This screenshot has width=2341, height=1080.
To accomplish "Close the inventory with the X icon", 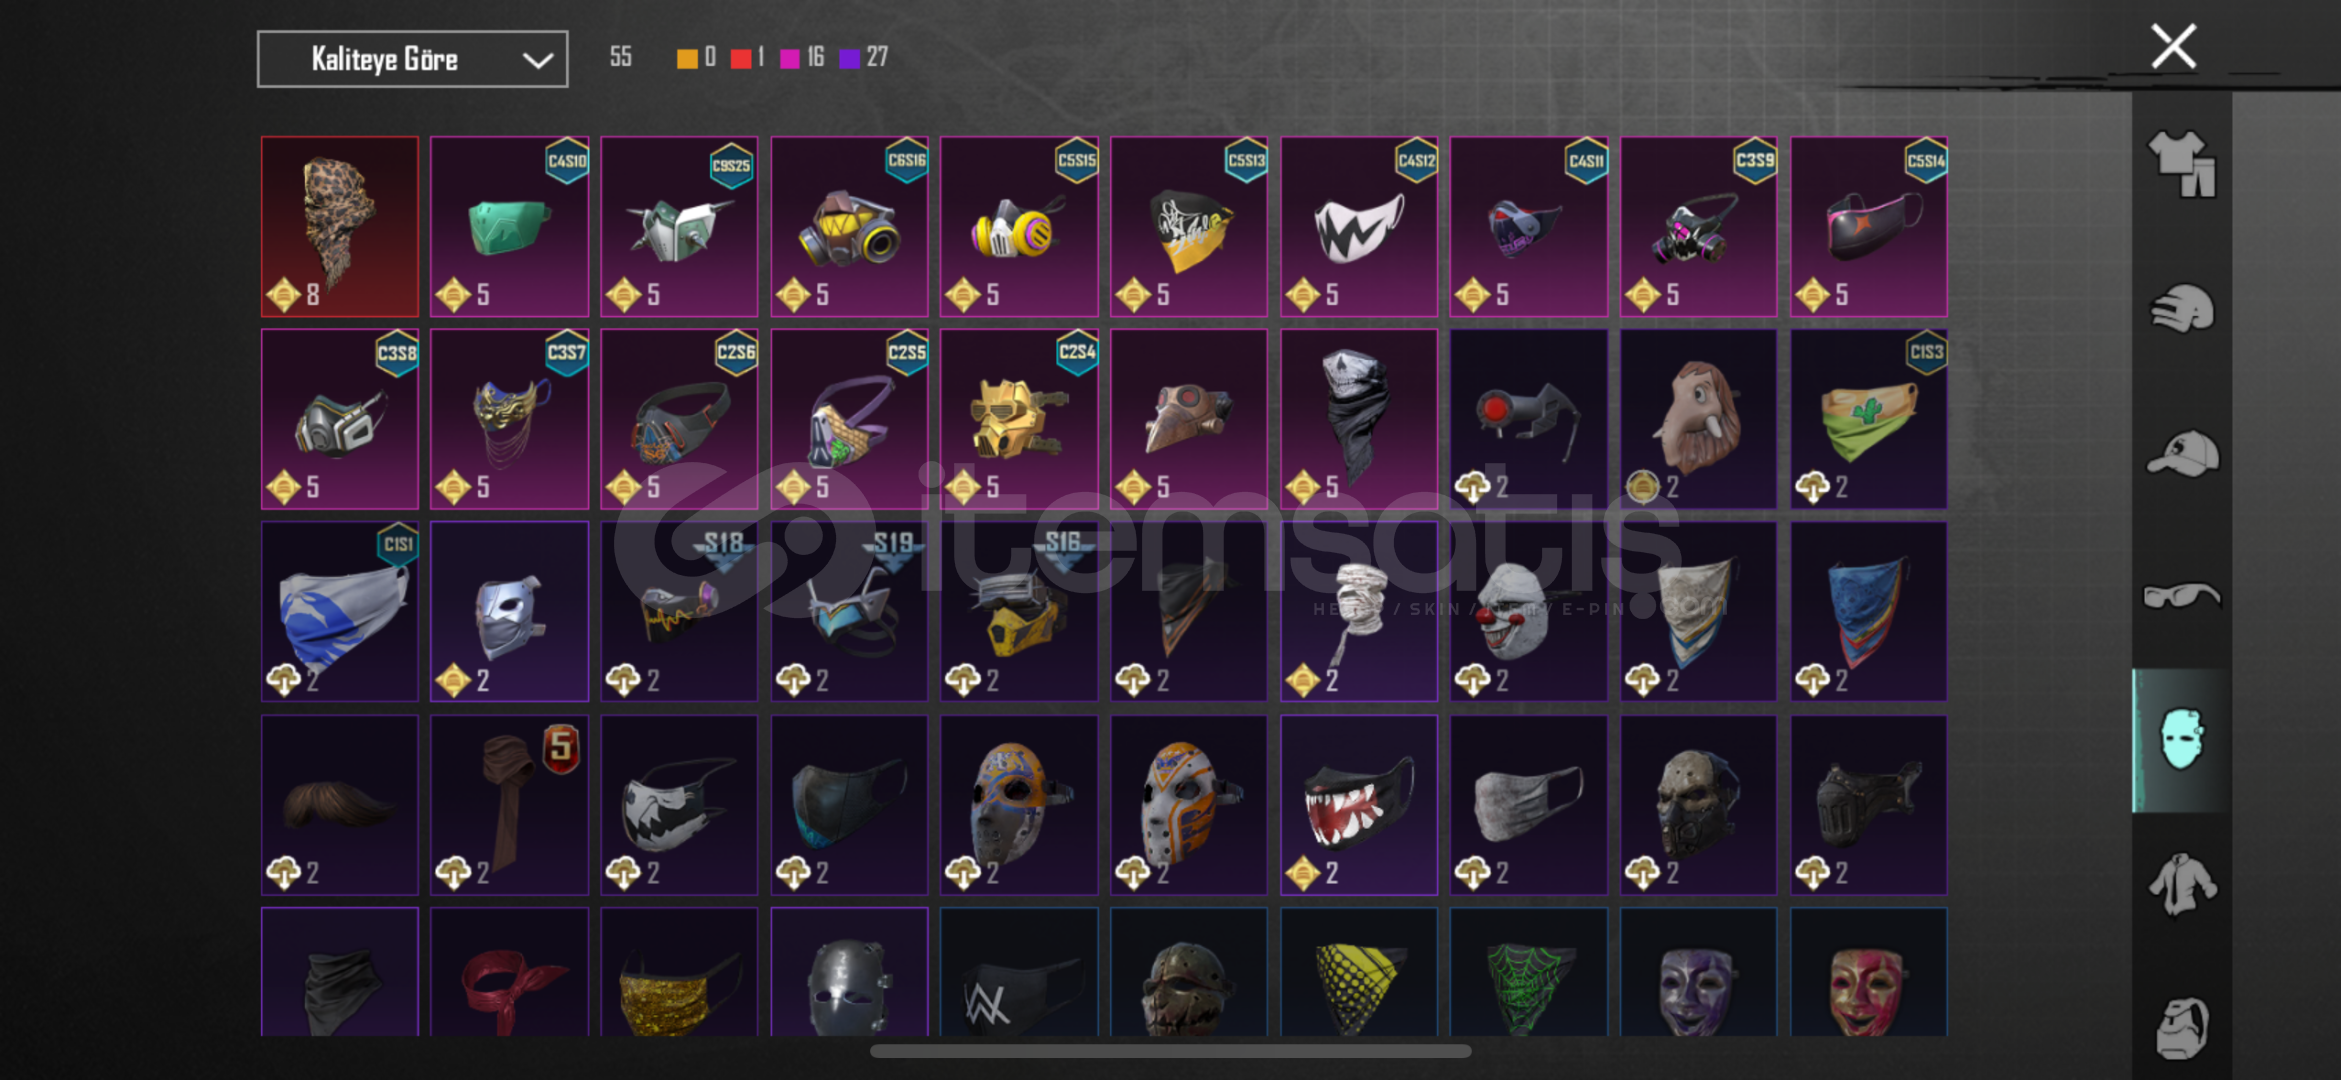I will [x=2173, y=47].
